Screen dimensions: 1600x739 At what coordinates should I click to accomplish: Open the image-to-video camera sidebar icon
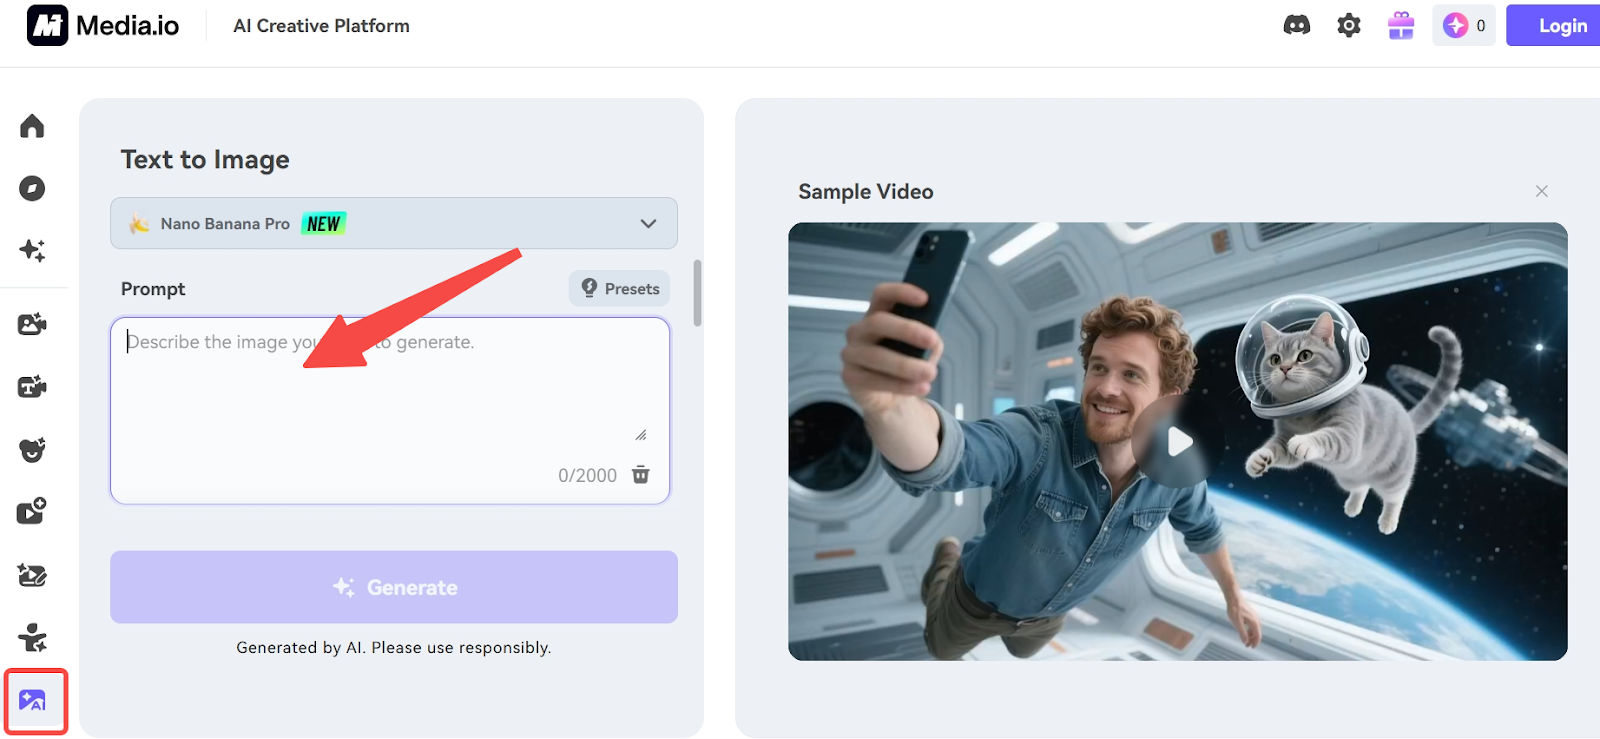point(32,324)
